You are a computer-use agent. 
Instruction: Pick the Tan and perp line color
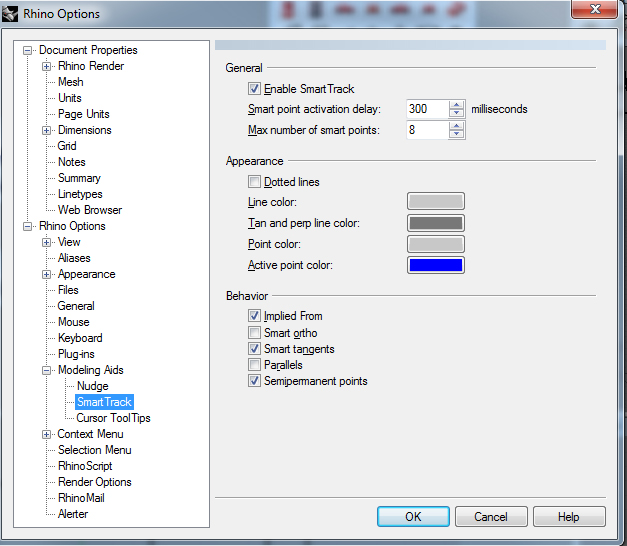[435, 223]
